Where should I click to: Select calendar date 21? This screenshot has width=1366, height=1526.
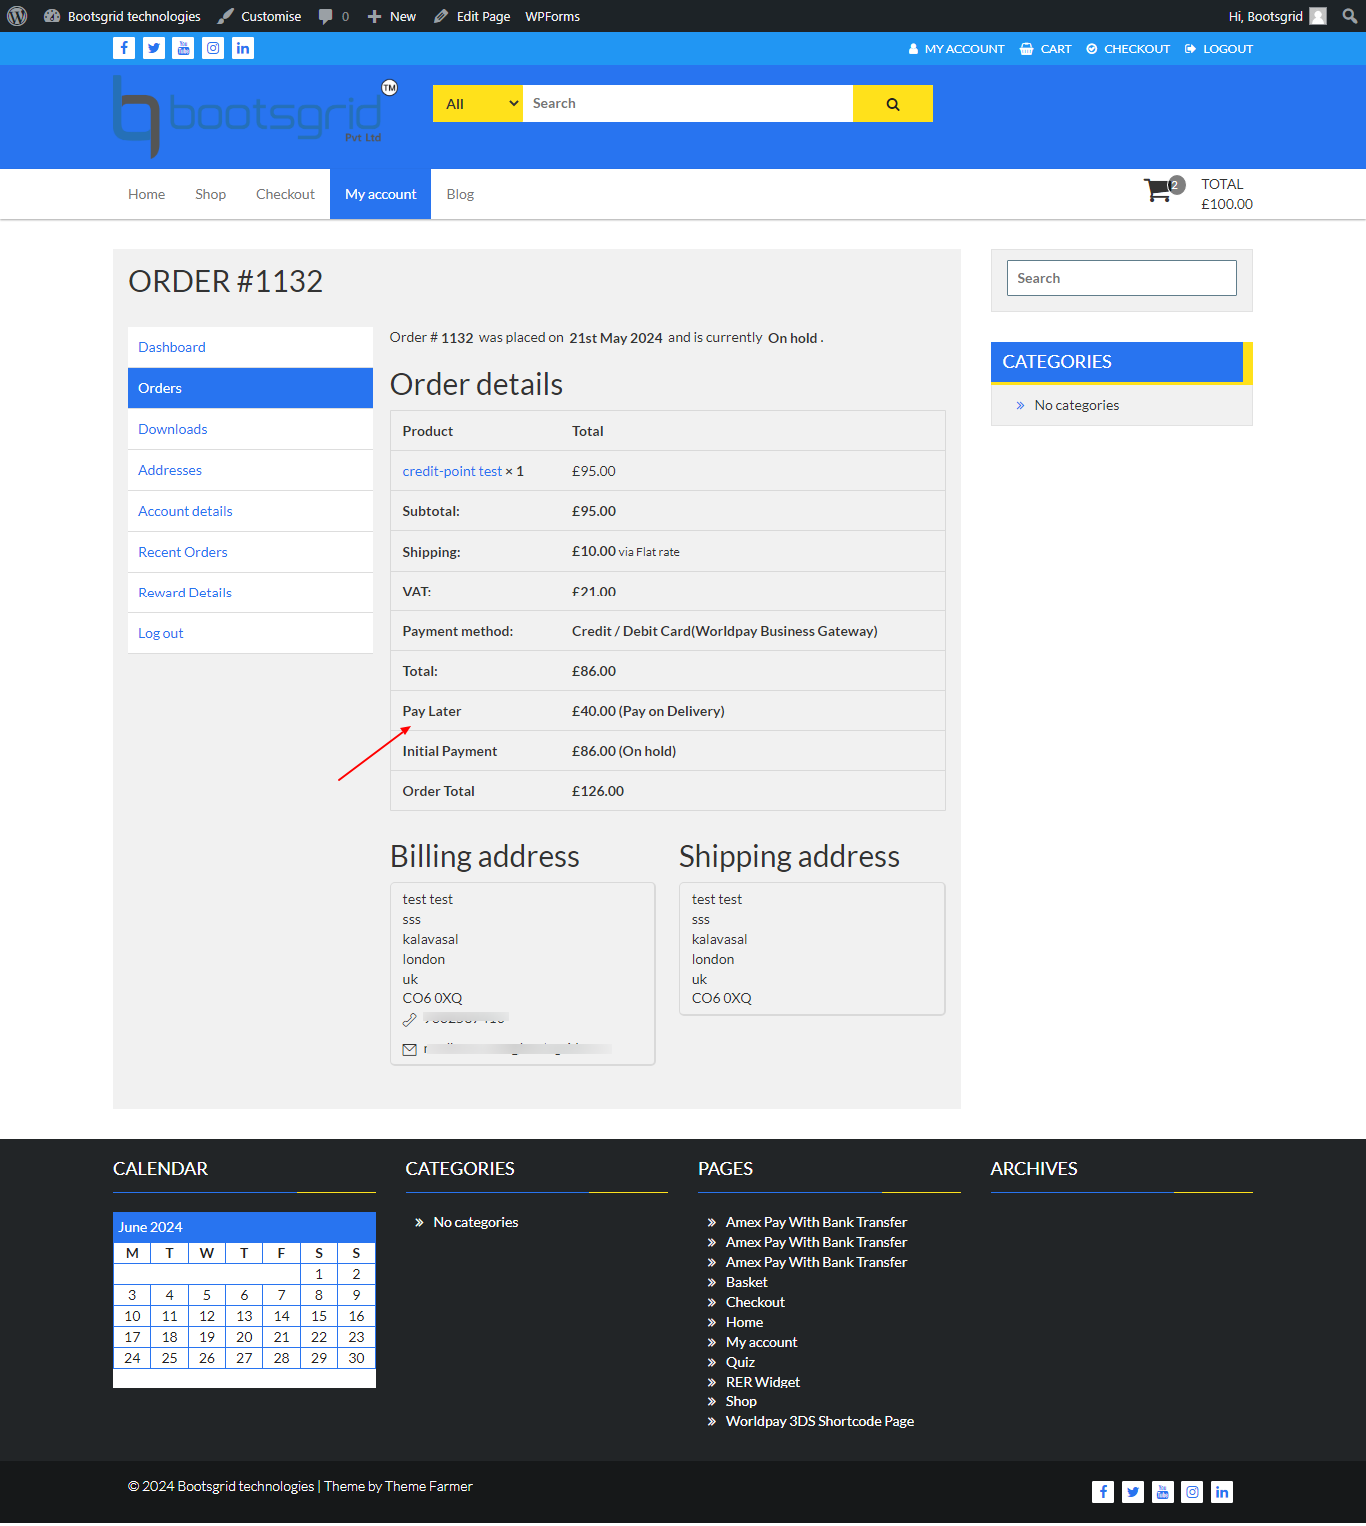pyautogui.click(x=282, y=1337)
